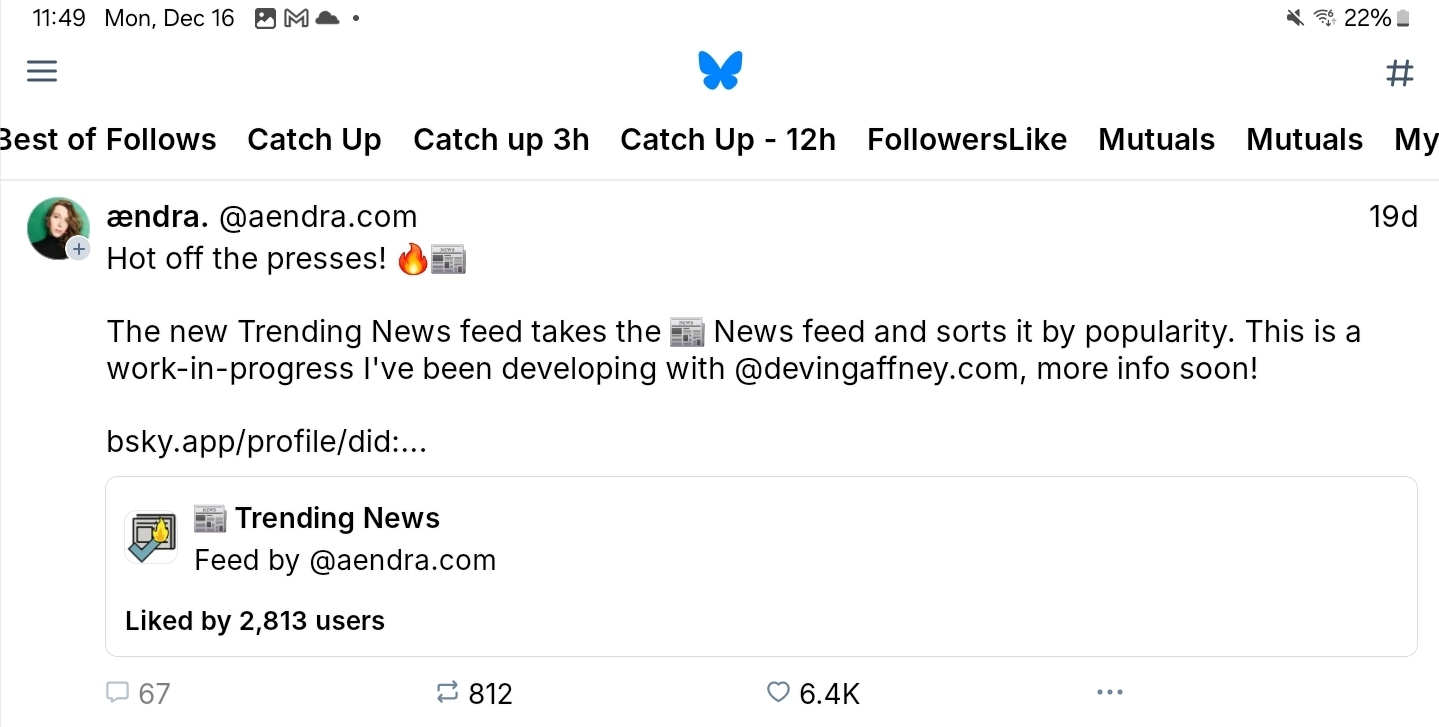
Task: Tap the Bluesky butterfly logo
Action: point(720,71)
